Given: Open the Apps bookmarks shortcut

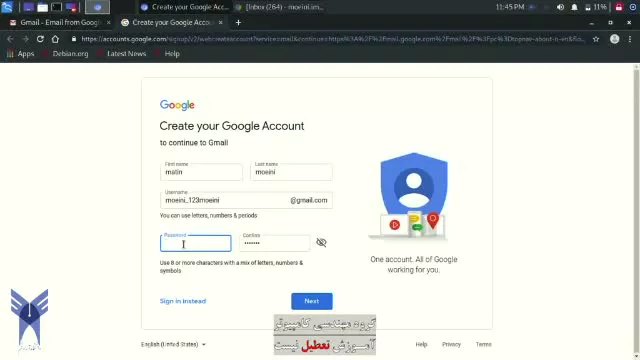Looking at the screenshot, I should 20,53.
